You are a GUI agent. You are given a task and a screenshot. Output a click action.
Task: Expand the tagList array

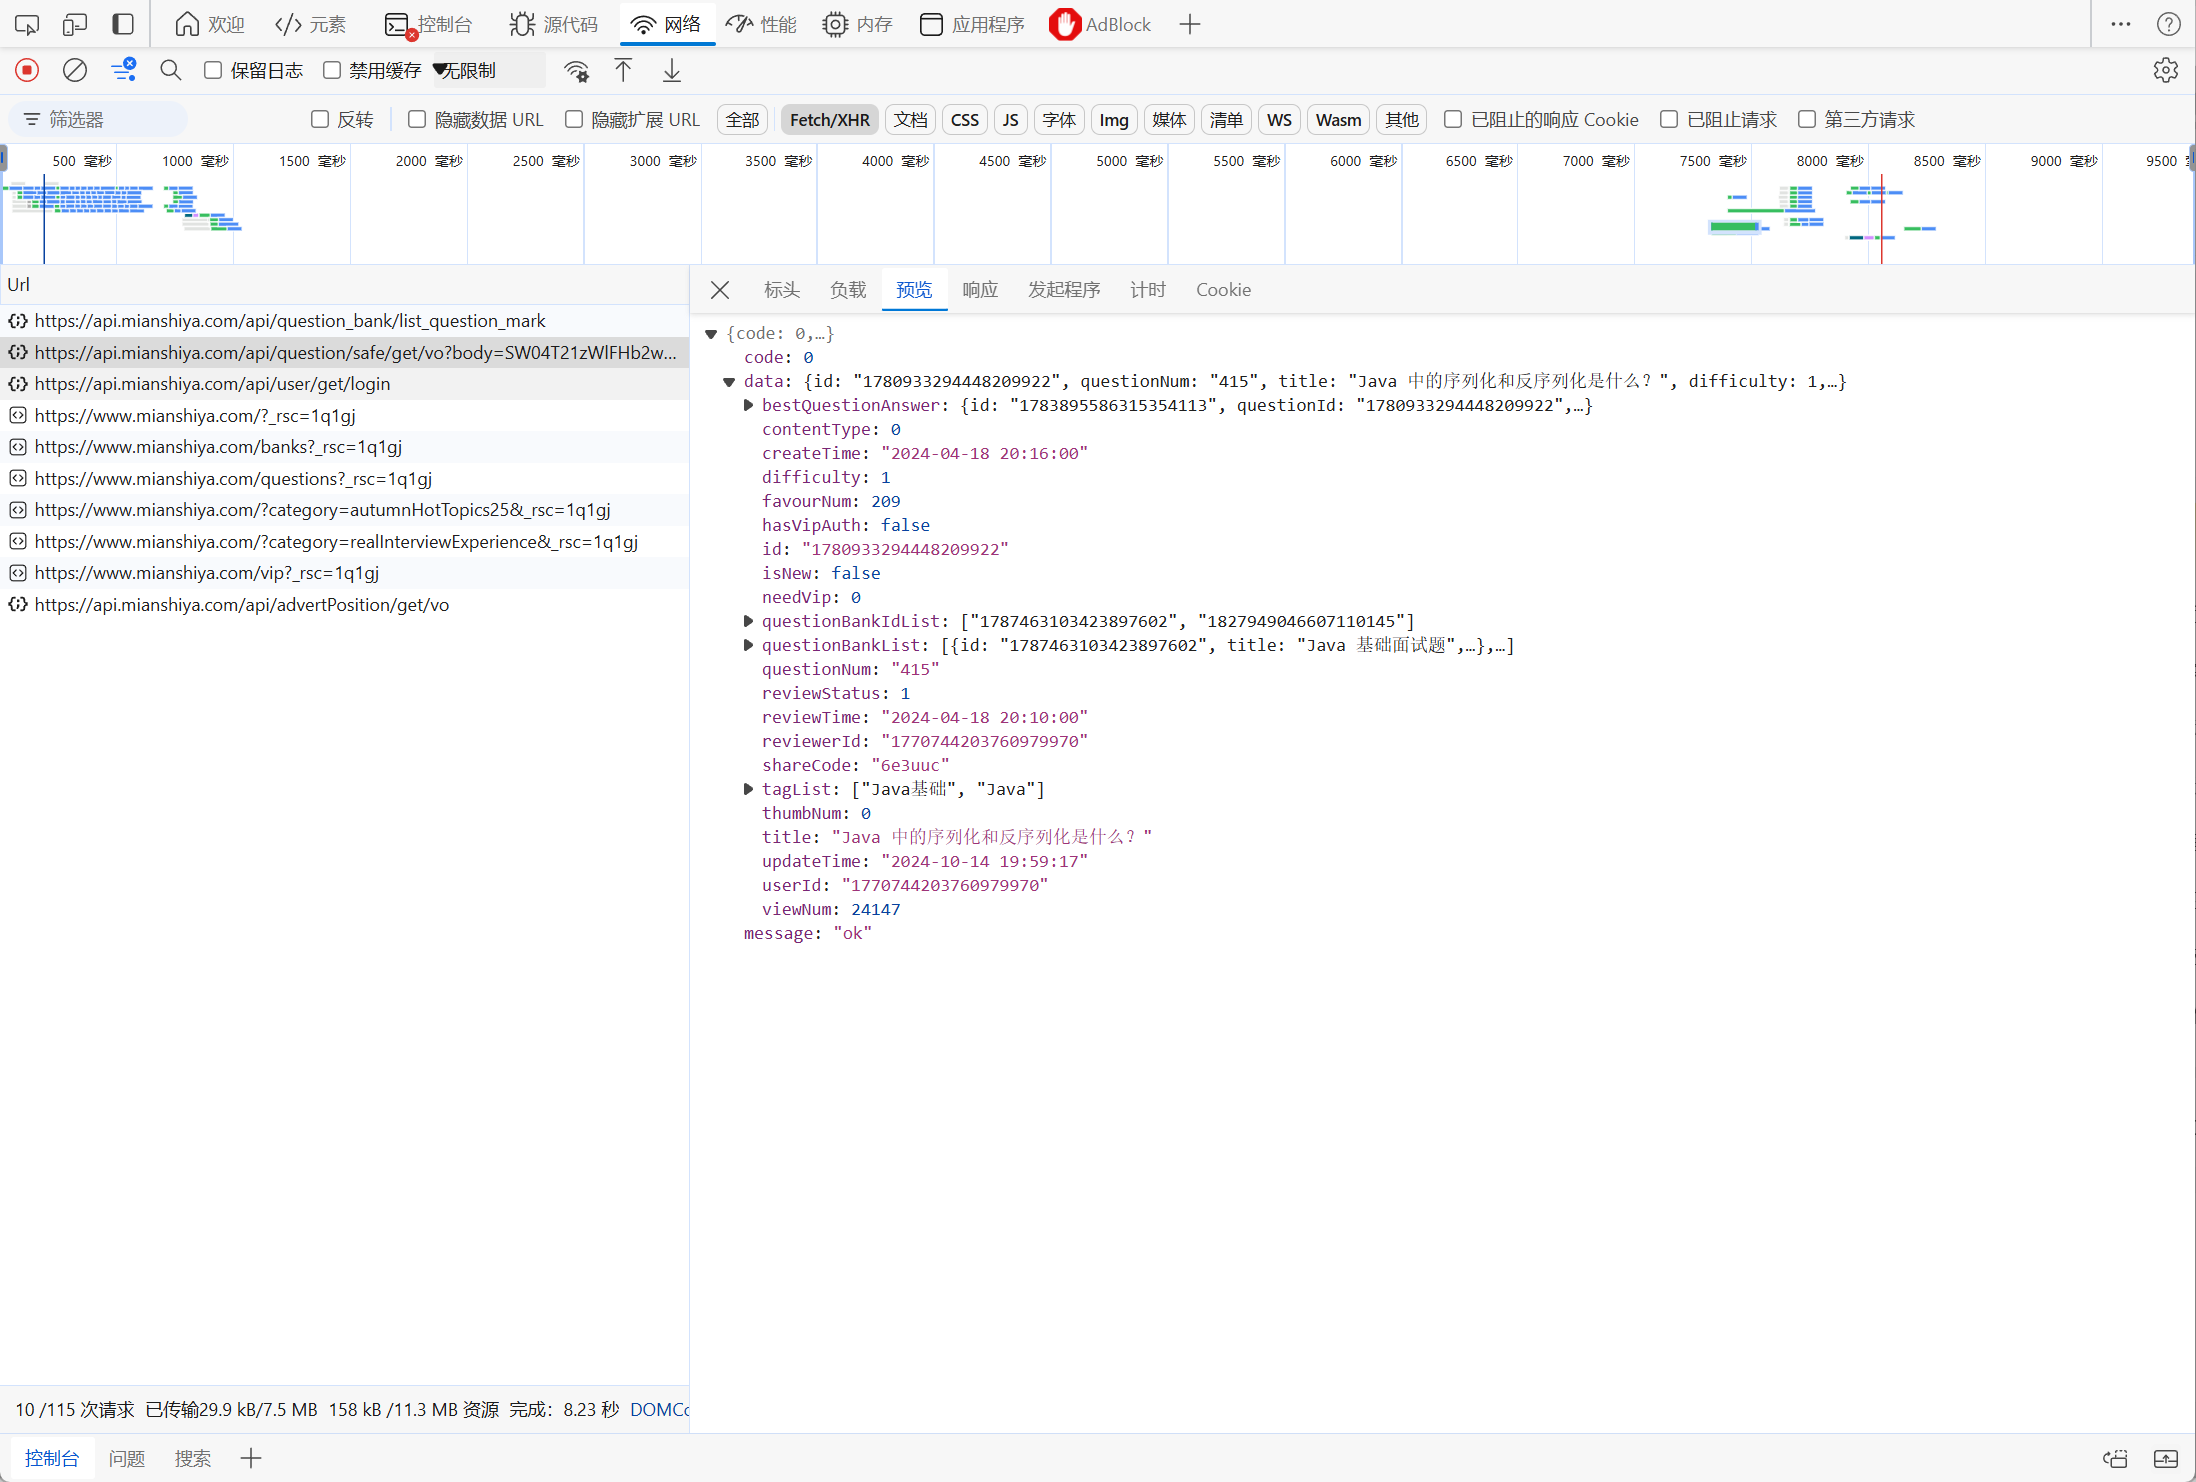pos(748,789)
